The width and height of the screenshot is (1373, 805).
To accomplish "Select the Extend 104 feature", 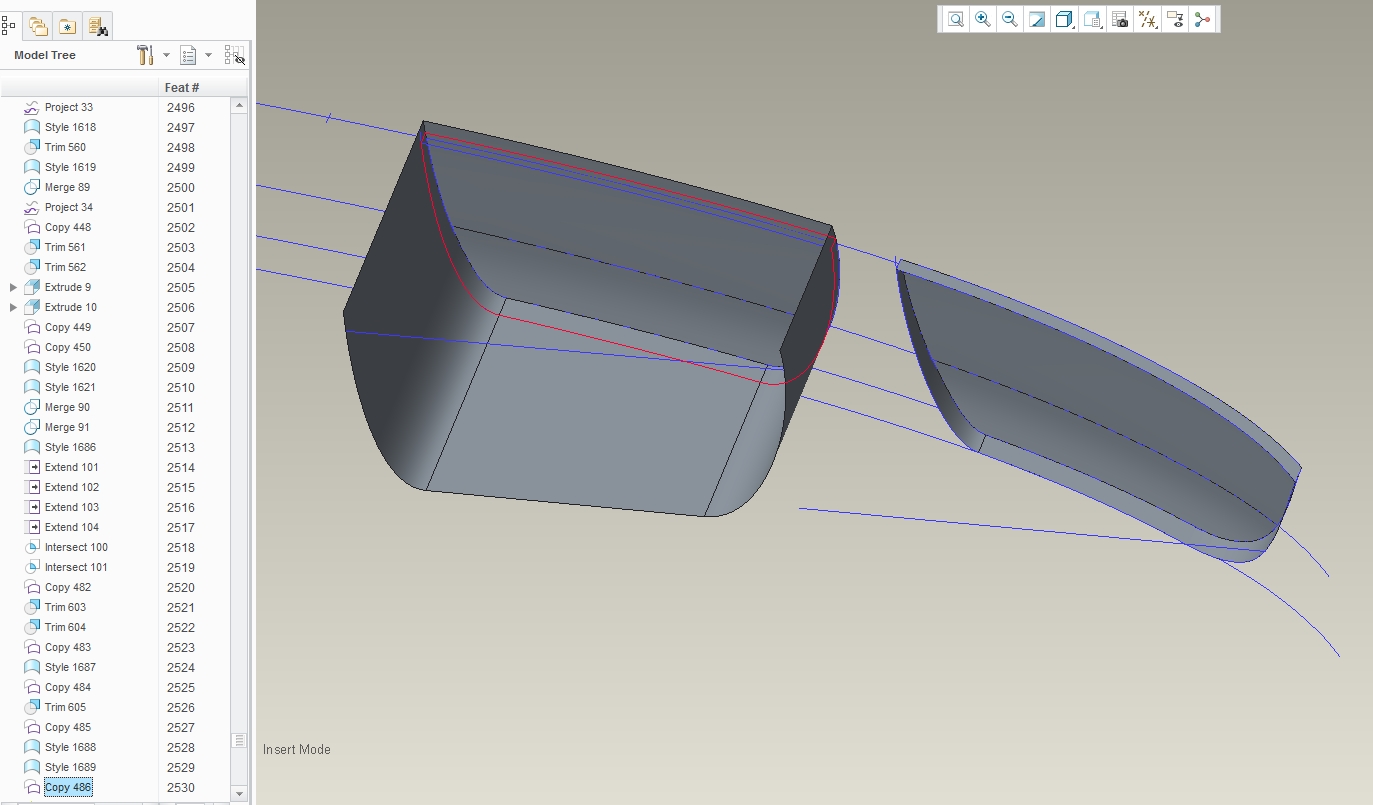I will 72,527.
